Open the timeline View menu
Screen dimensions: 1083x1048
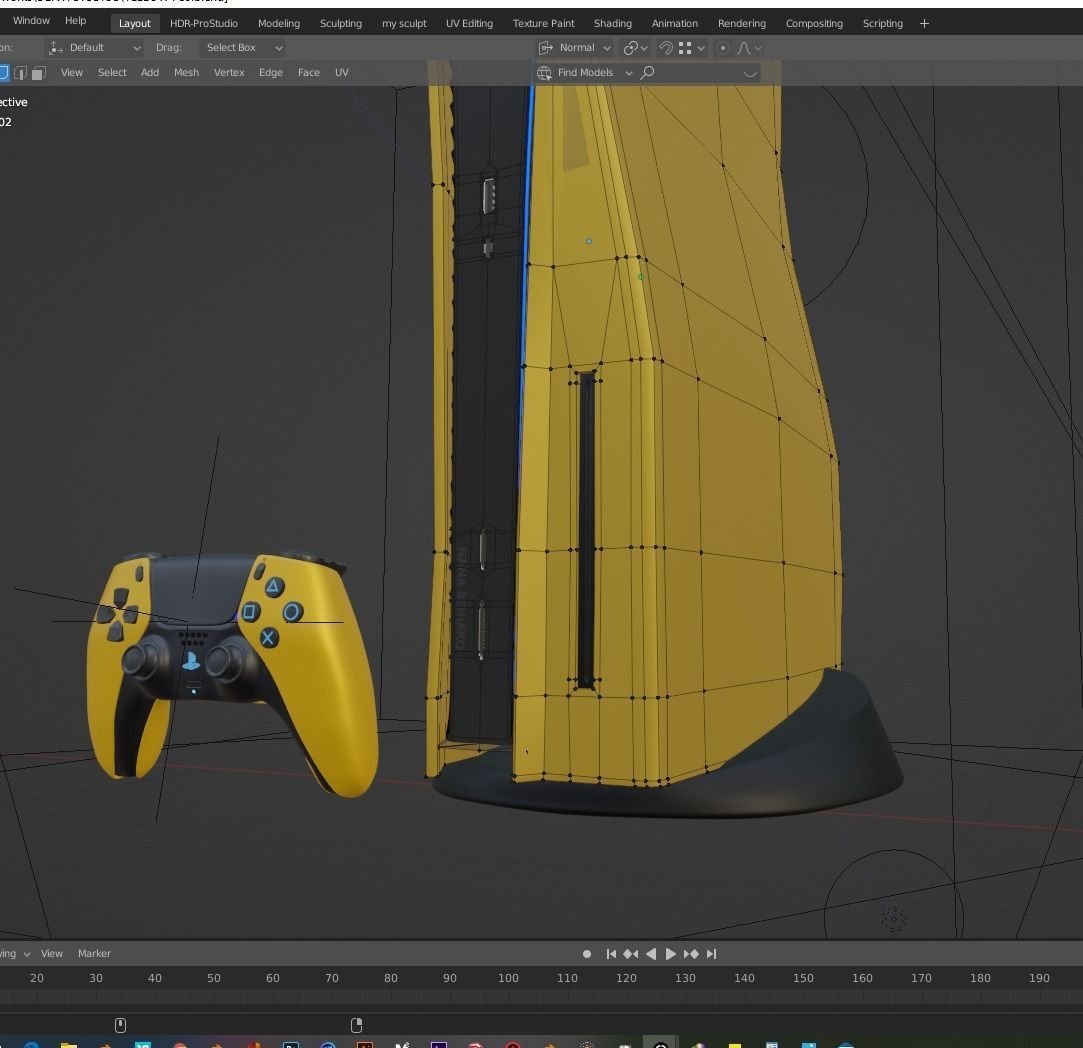tap(52, 953)
